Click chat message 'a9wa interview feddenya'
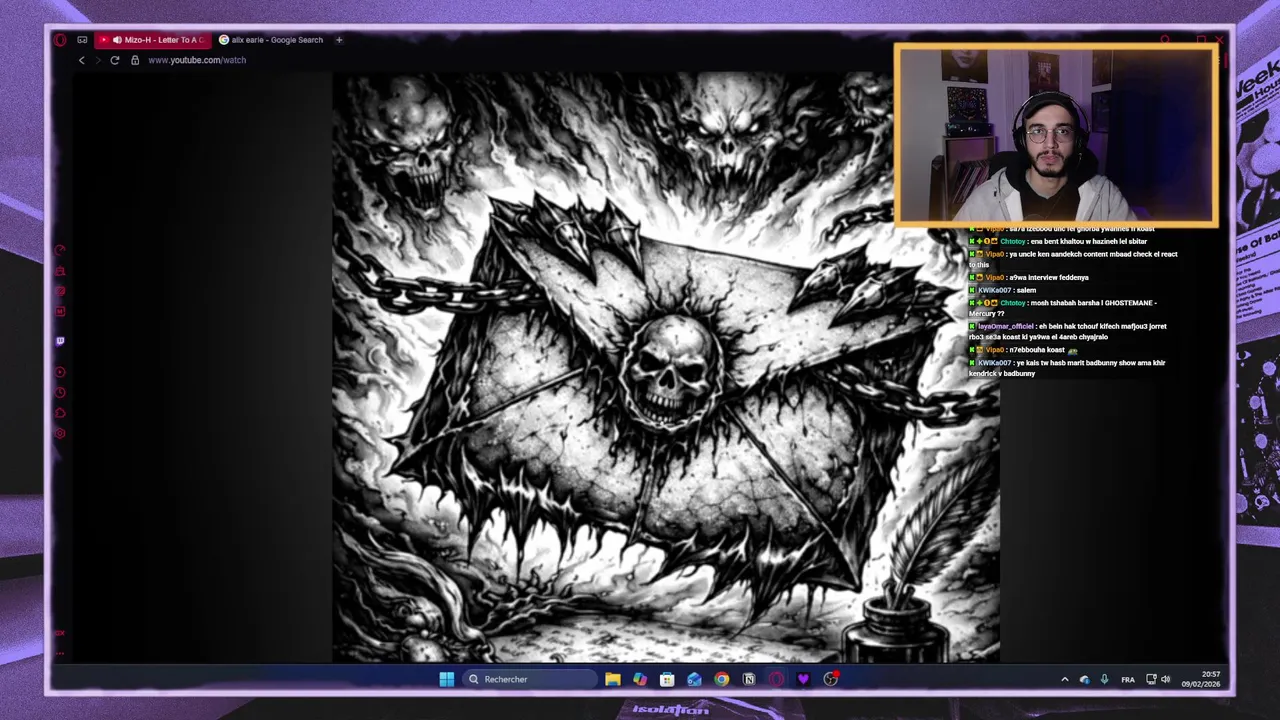The image size is (1280, 720). point(1049,277)
